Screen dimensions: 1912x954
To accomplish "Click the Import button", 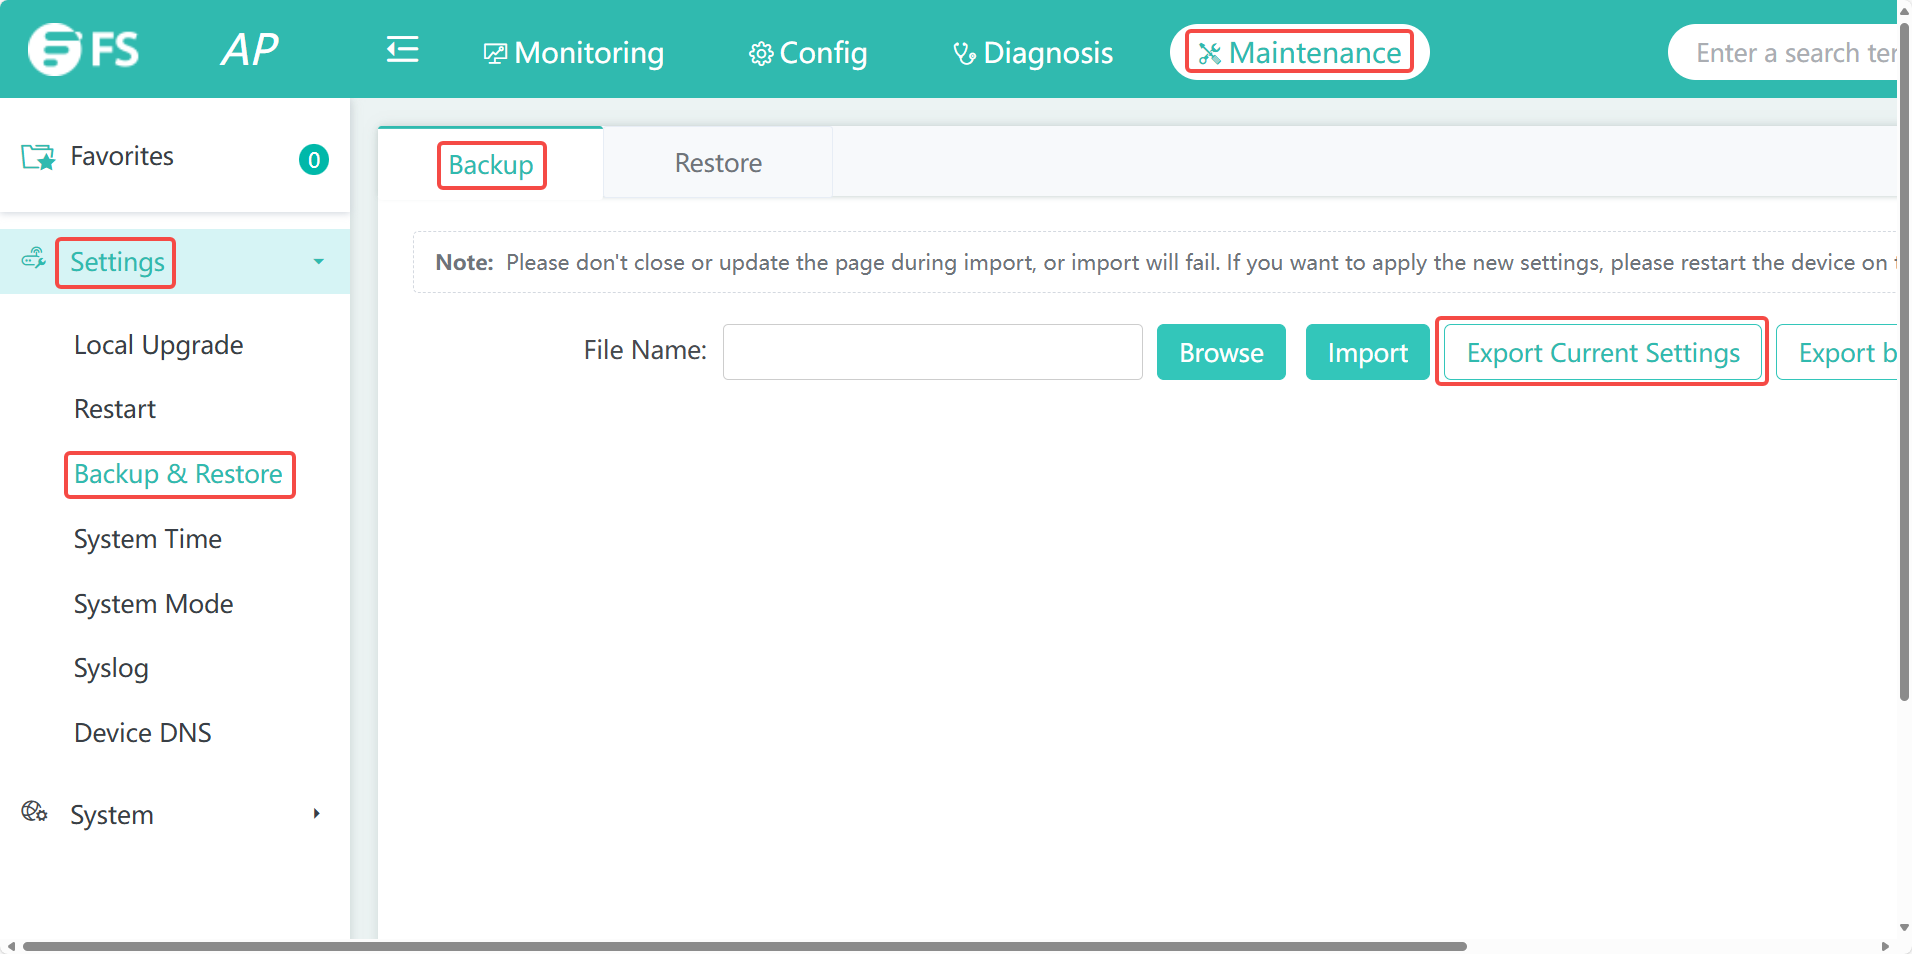I will [1367, 353].
